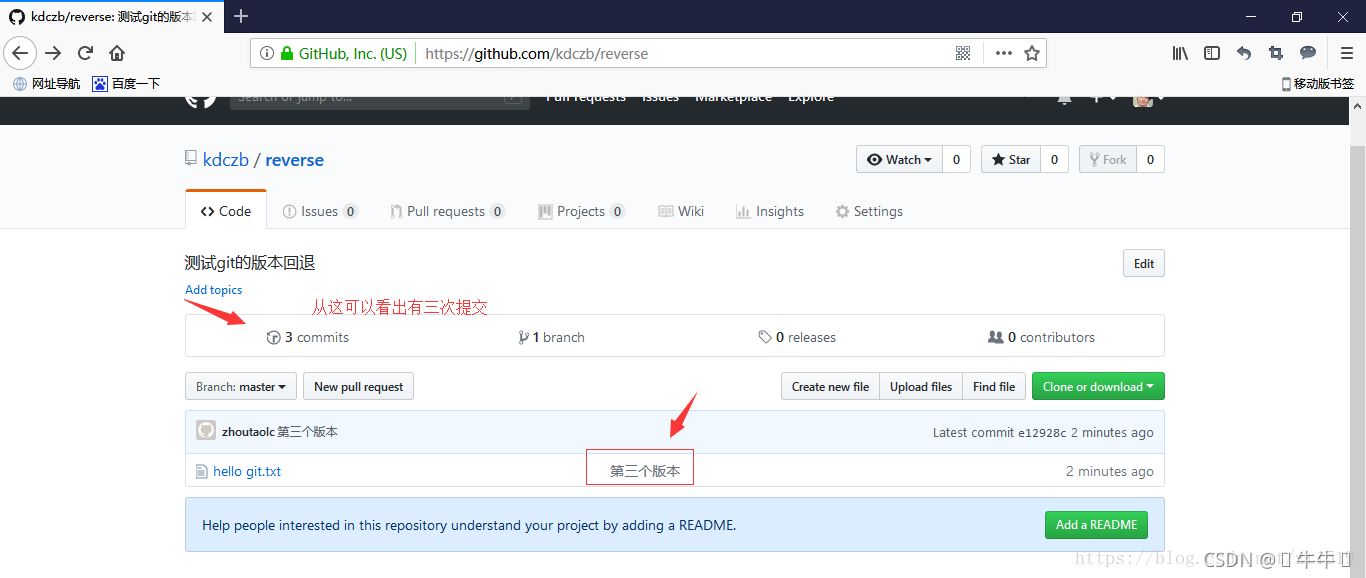Click the Upload files button
Screen dimensions: 1366x578
pos(921,386)
